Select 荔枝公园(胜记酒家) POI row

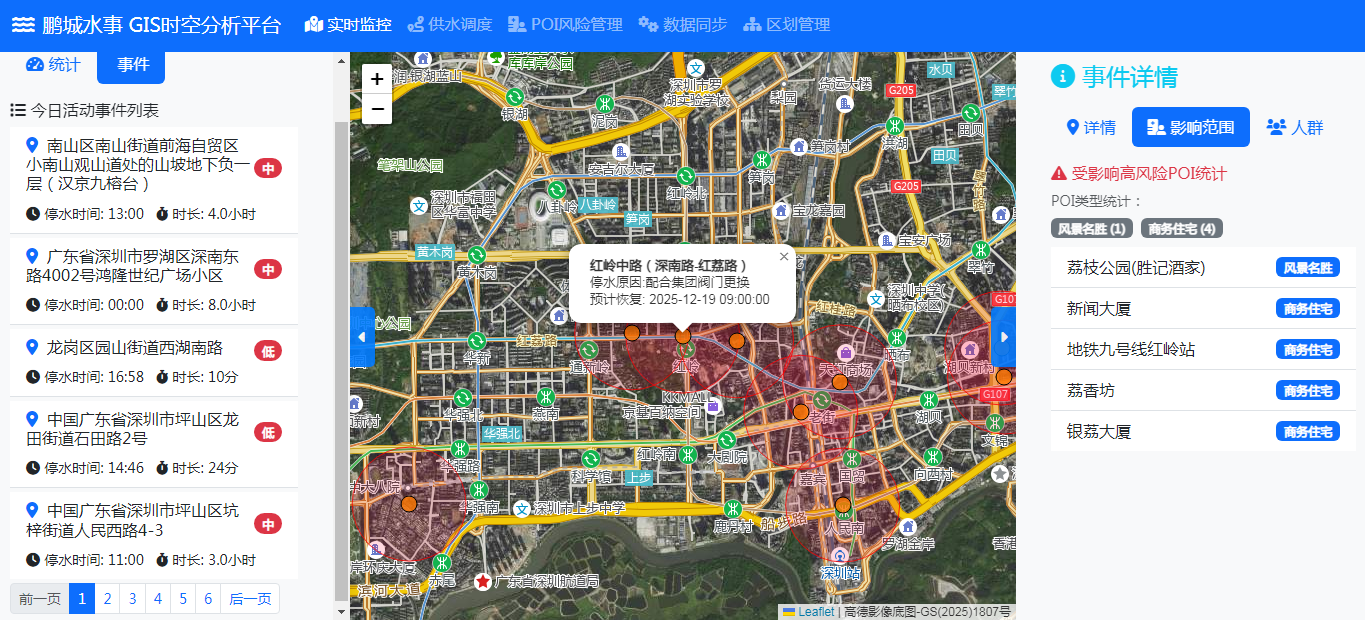1203,268
